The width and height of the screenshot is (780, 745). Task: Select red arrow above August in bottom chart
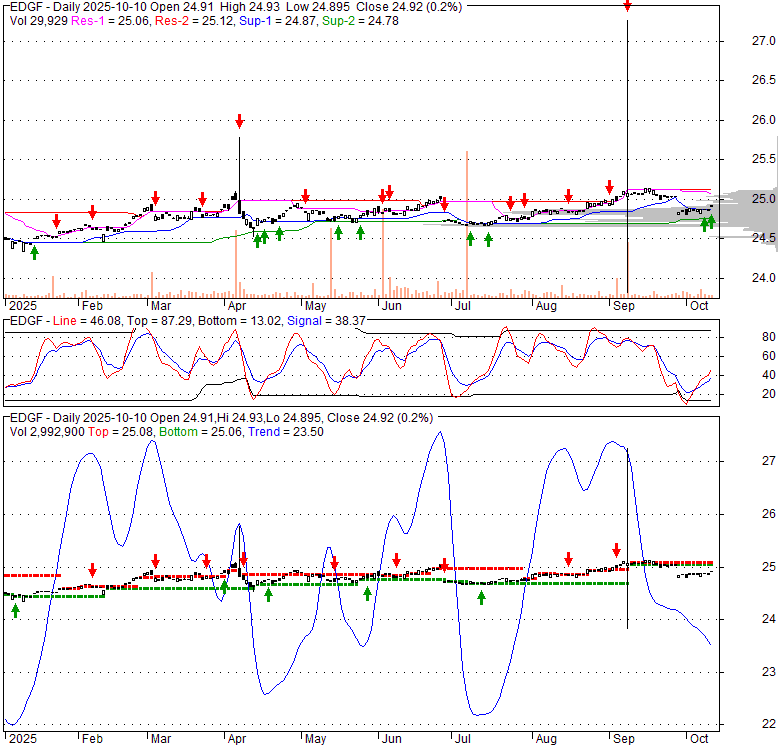568,559
